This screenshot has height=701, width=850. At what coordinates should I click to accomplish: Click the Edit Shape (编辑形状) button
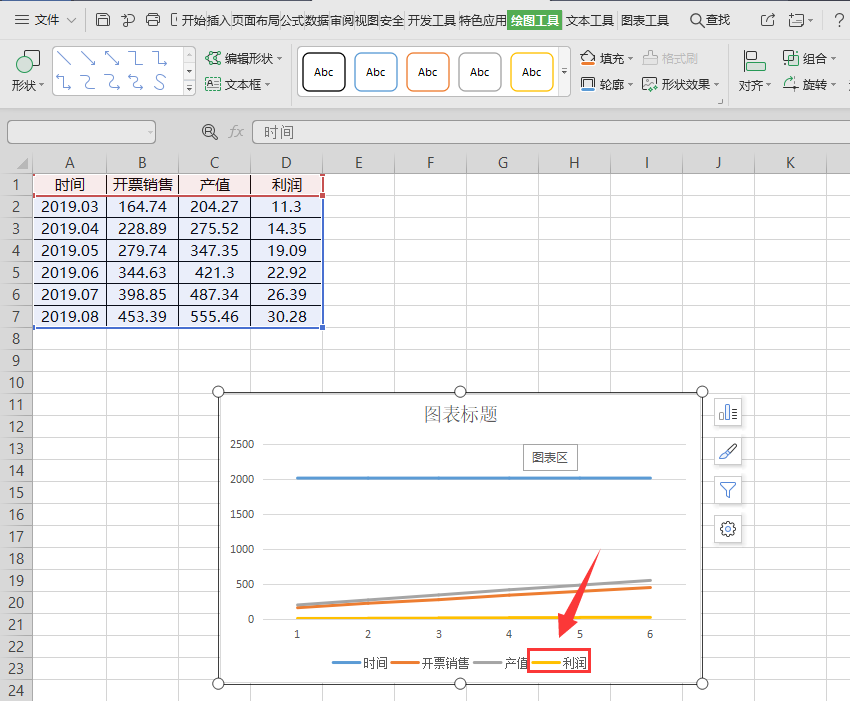[x=244, y=59]
